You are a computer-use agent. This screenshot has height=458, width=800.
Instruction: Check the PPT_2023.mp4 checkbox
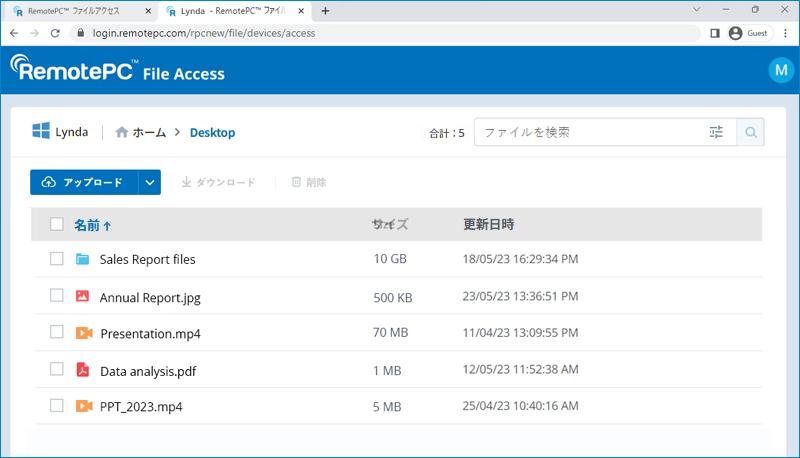point(57,405)
